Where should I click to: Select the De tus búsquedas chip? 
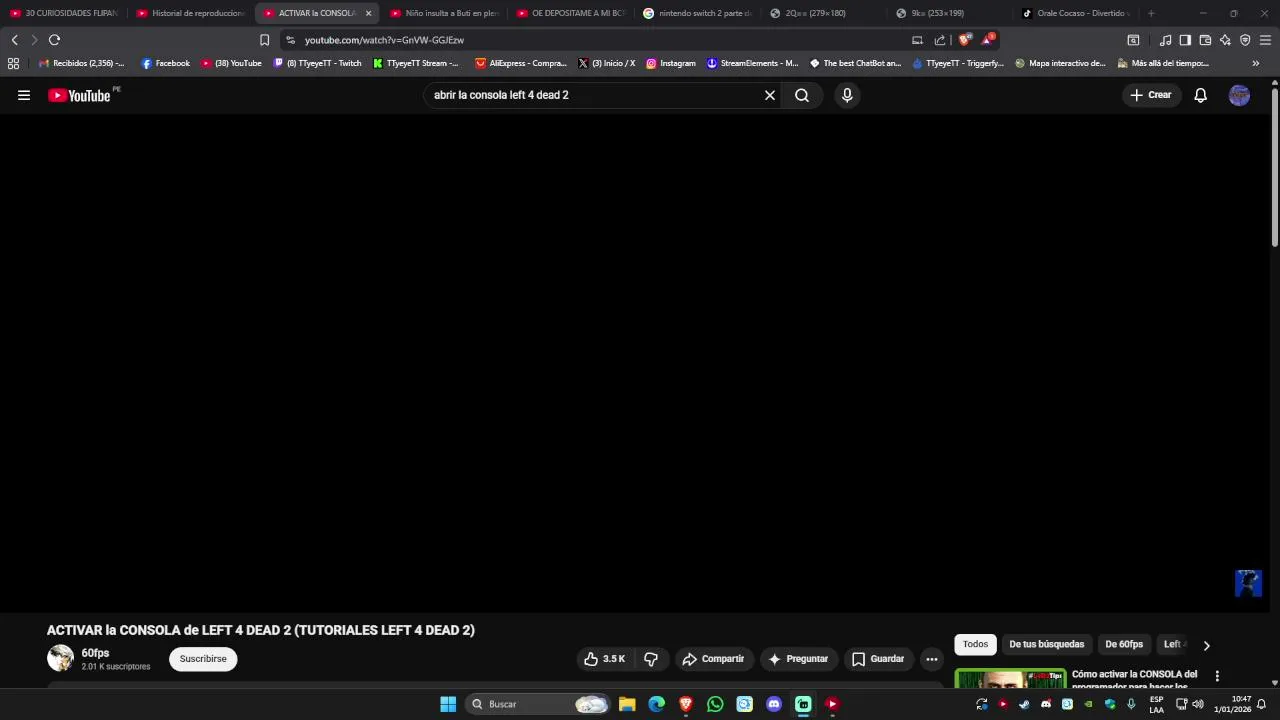coord(1047,644)
